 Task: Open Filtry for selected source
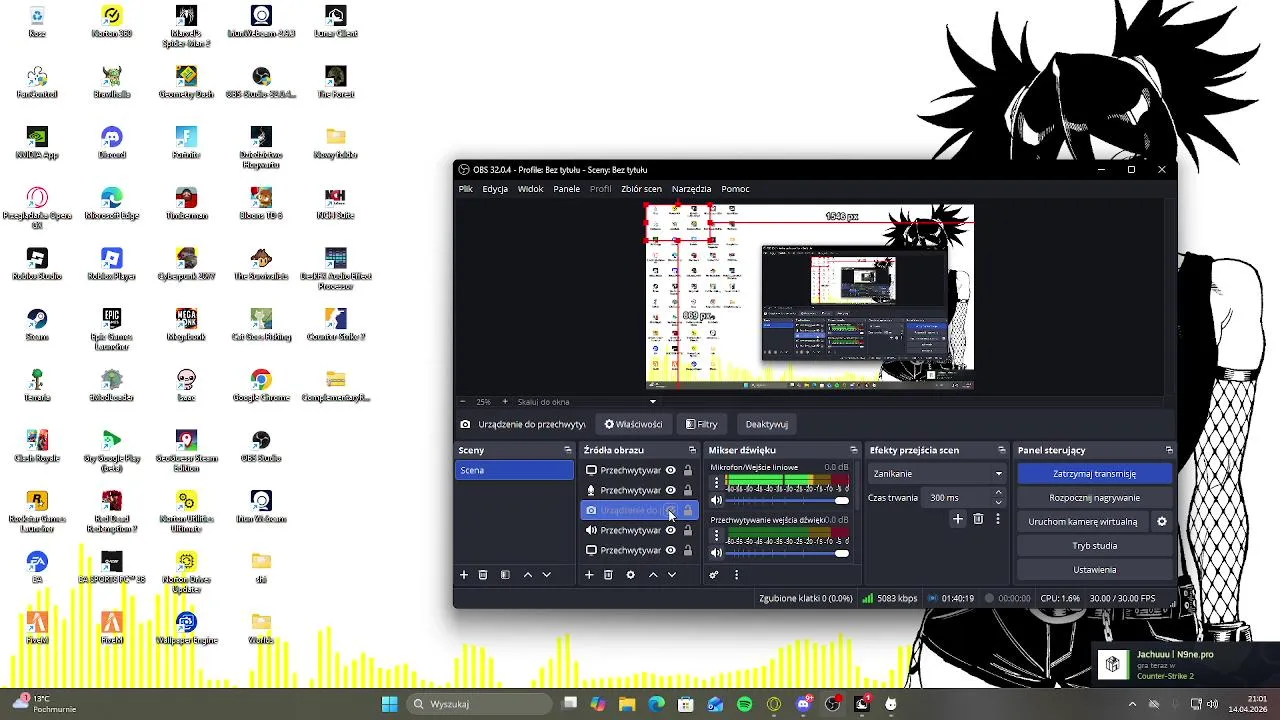coord(701,424)
